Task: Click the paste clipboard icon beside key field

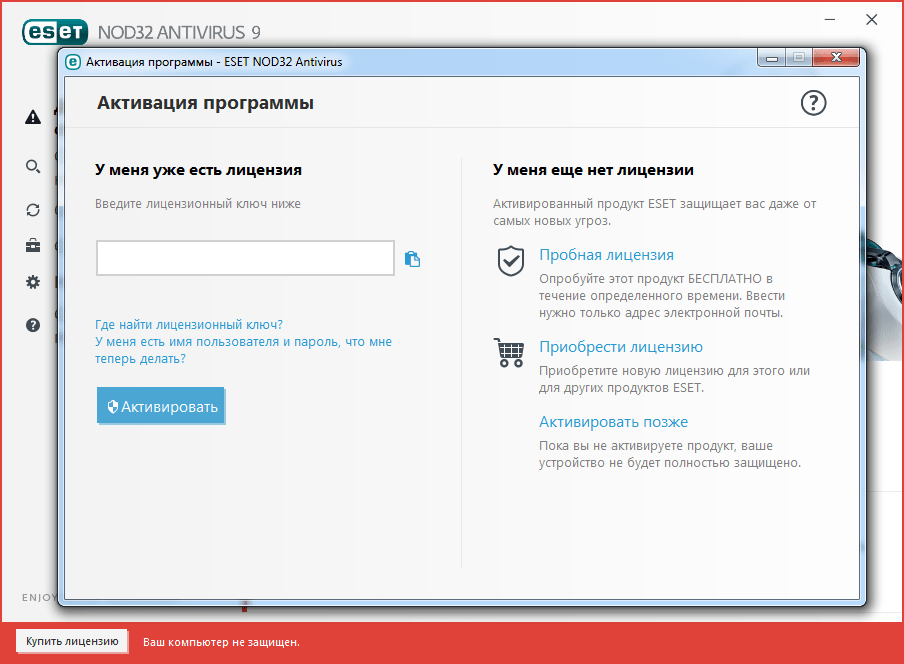Action: [412, 259]
